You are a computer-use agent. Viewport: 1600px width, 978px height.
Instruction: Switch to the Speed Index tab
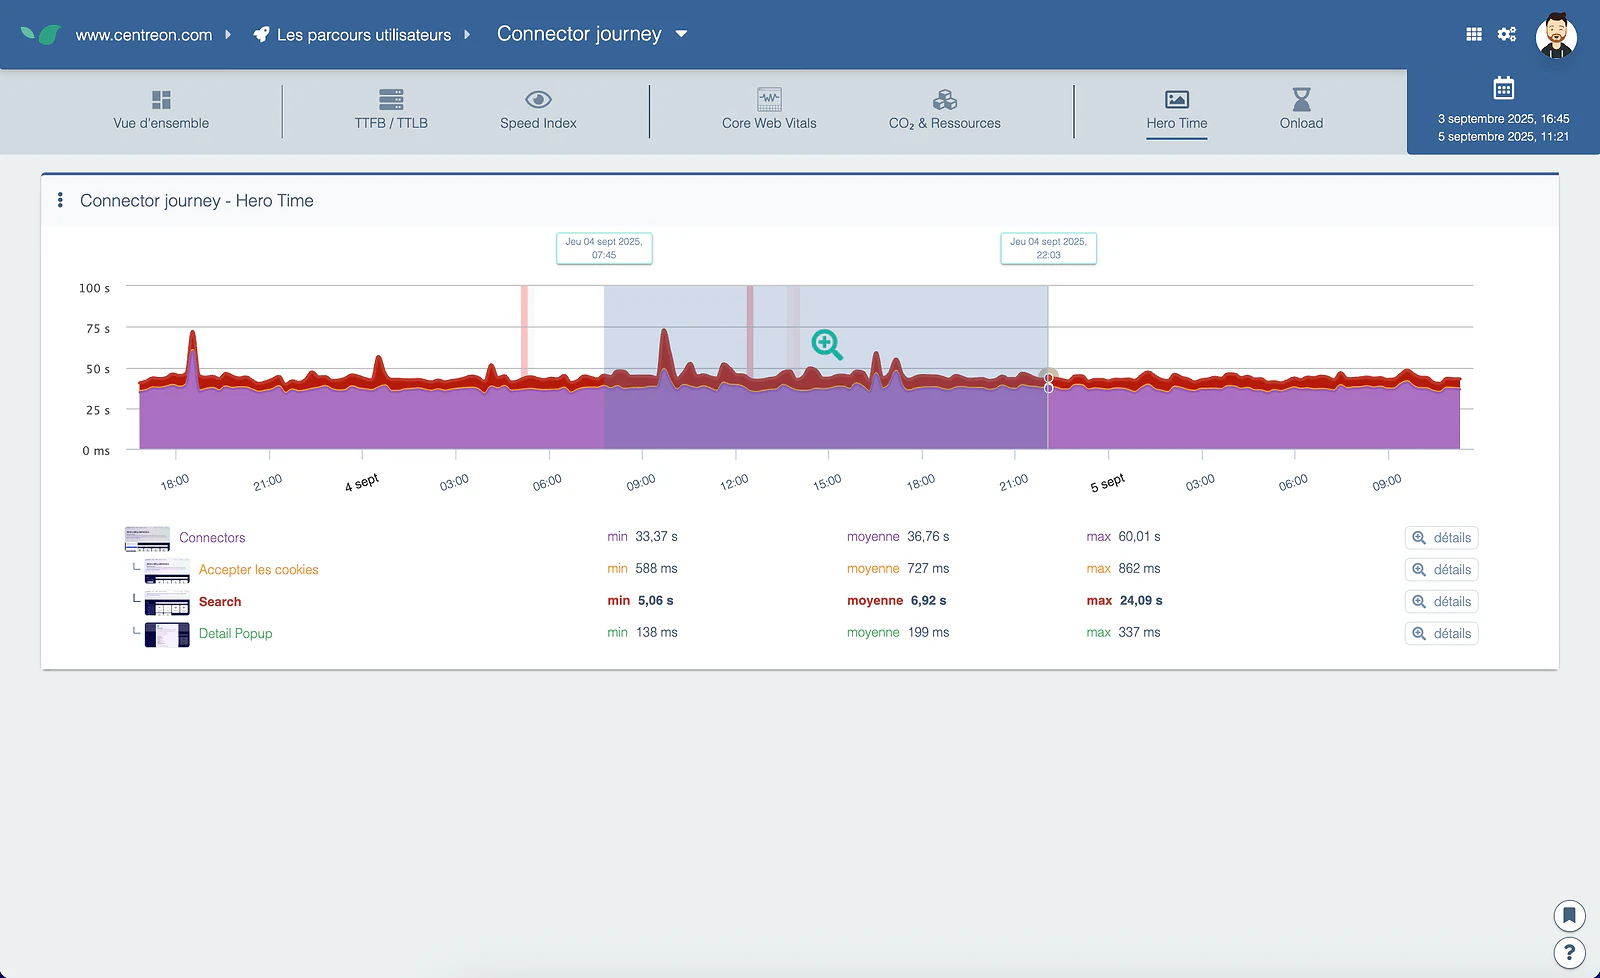click(538, 111)
